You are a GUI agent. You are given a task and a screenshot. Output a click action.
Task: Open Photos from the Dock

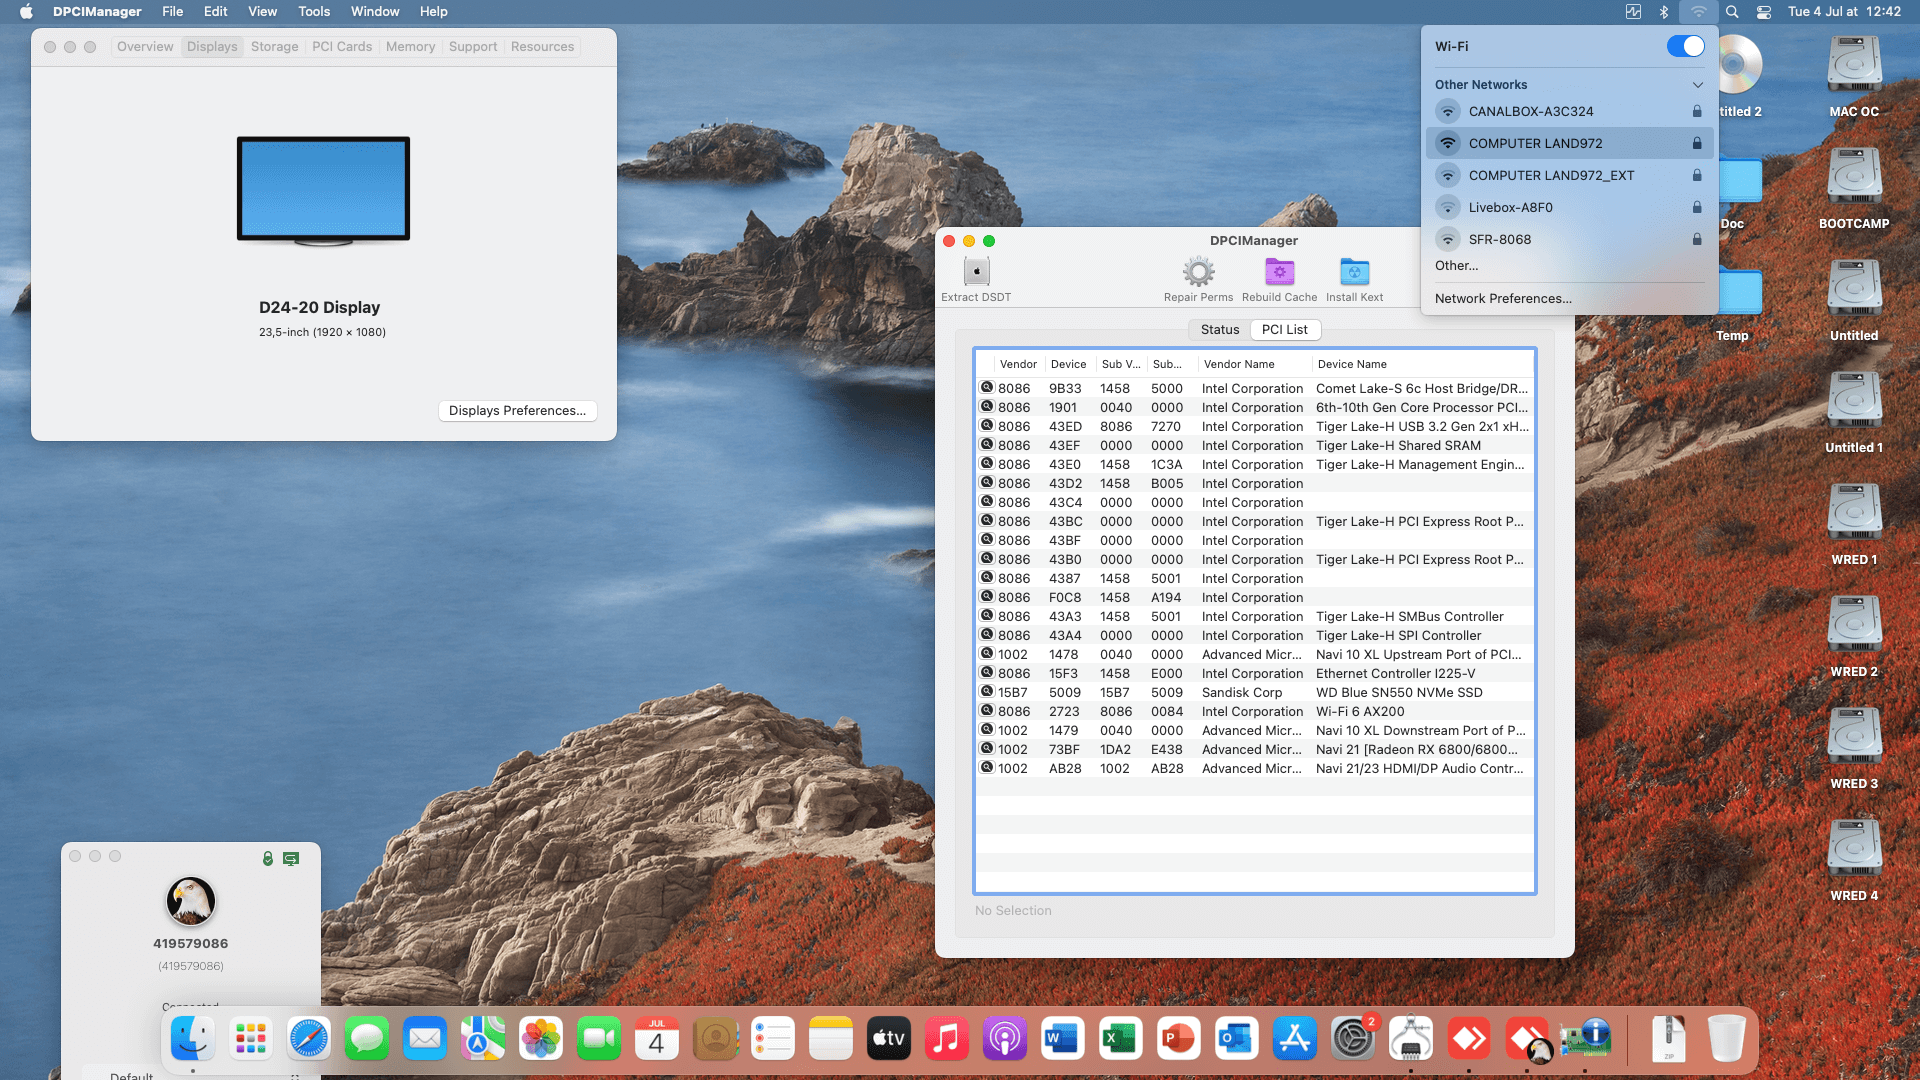(x=540, y=1040)
